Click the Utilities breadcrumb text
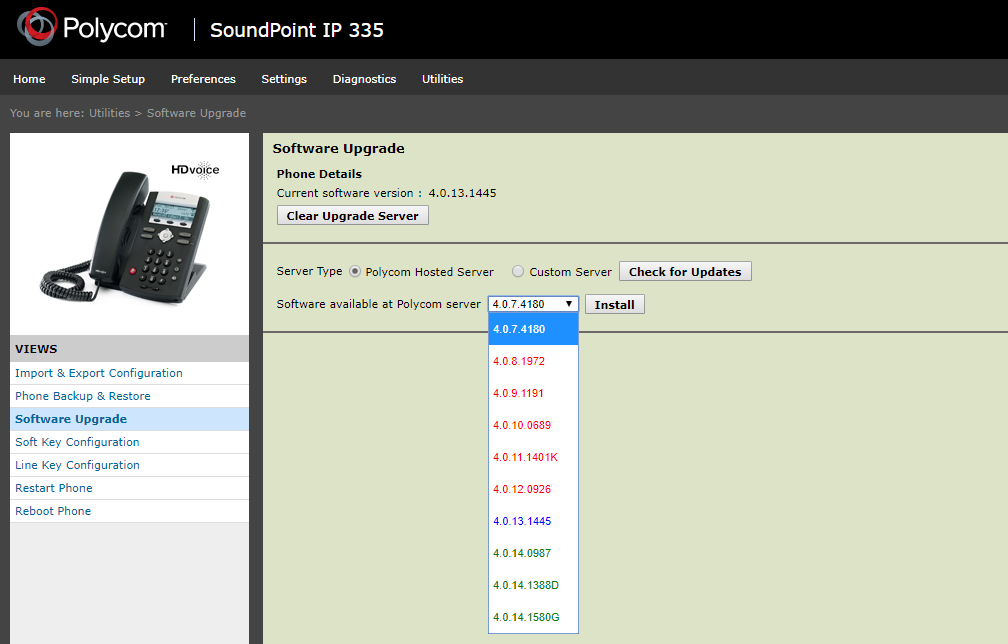This screenshot has height=644, width=1008. 109,113
